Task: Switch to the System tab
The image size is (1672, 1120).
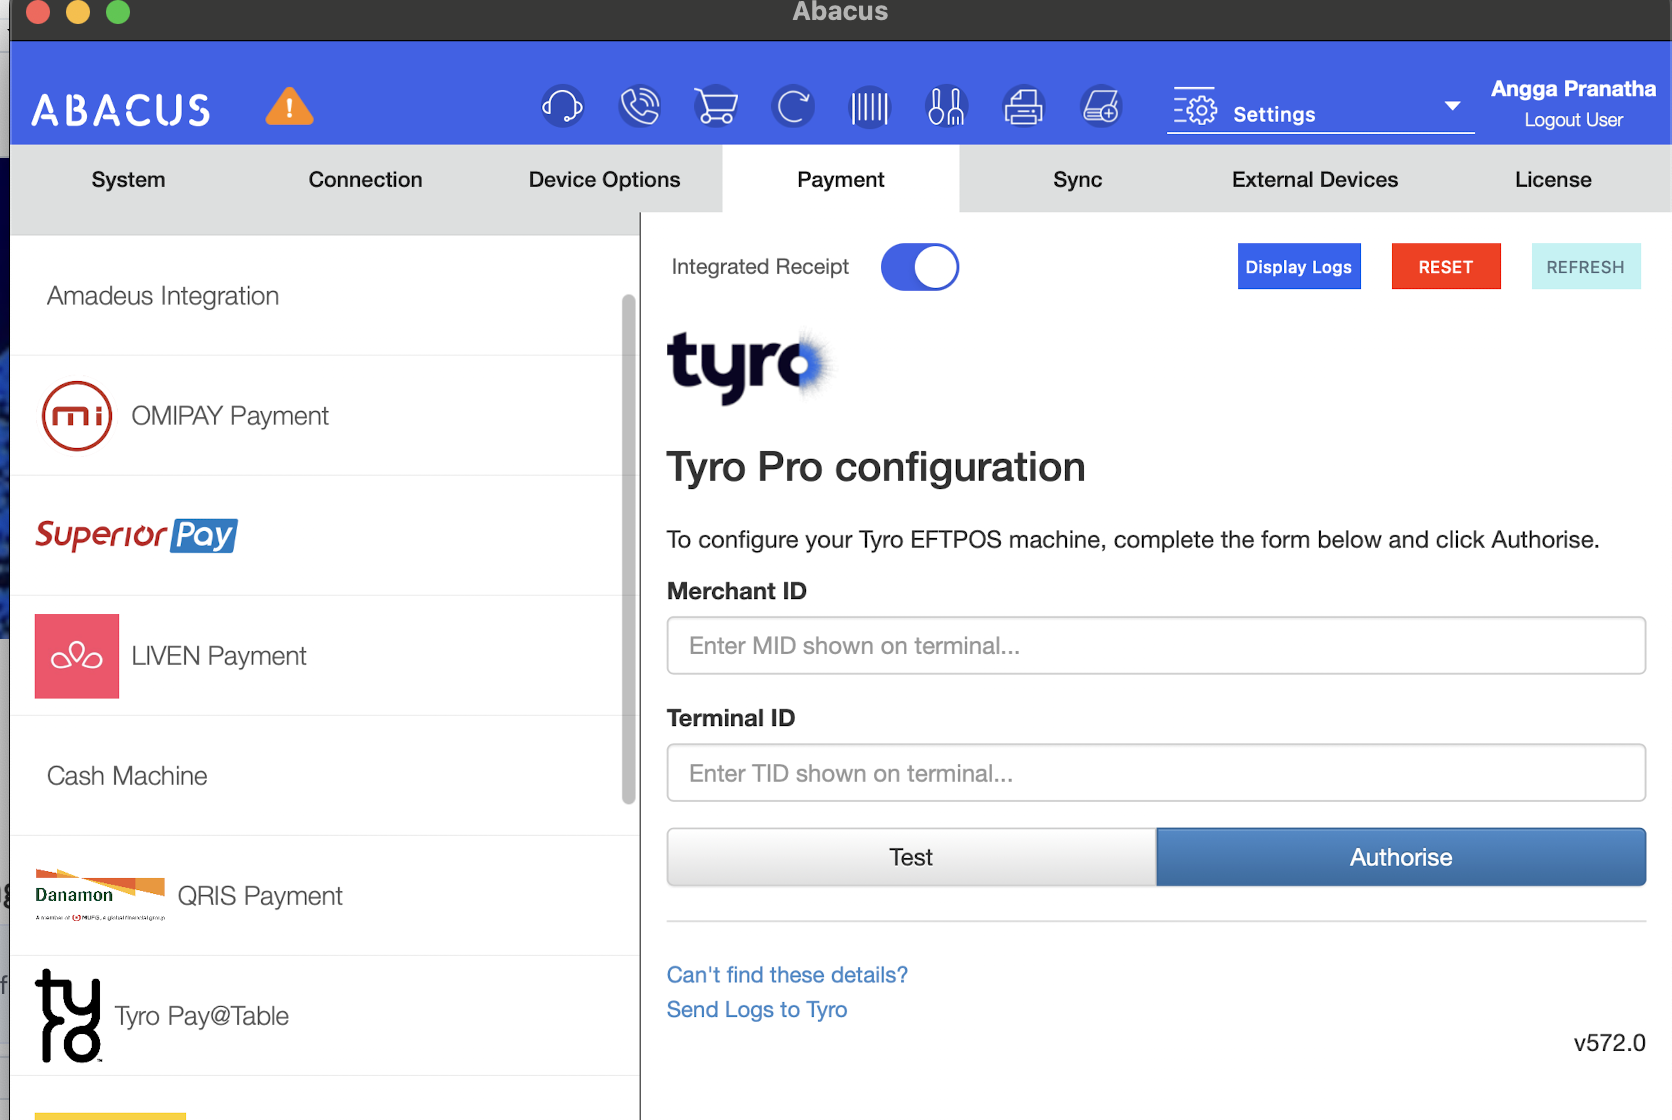Action: pos(128,179)
